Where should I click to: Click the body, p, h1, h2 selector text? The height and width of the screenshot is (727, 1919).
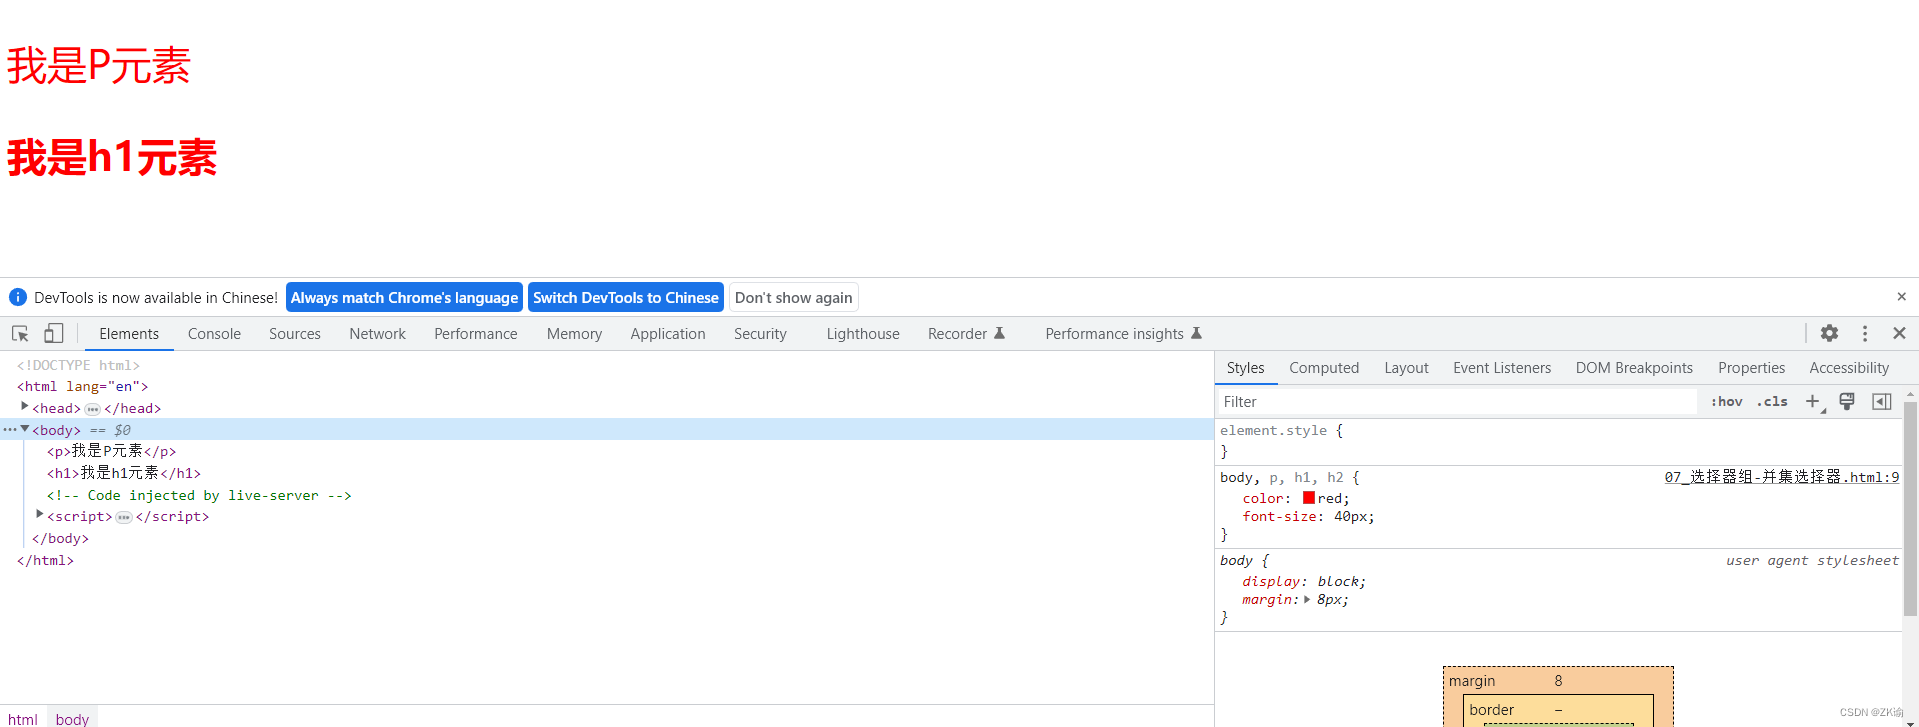point(1282,477)
